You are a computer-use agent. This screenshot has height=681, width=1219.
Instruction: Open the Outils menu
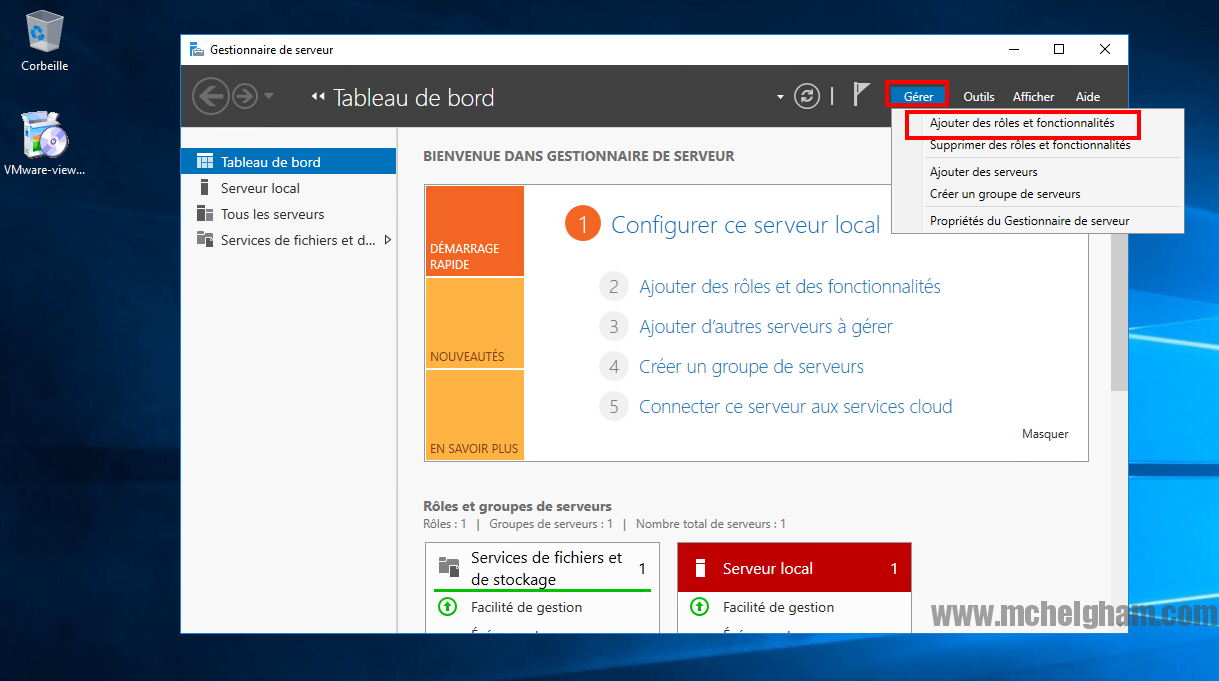[x=979, y=97]
